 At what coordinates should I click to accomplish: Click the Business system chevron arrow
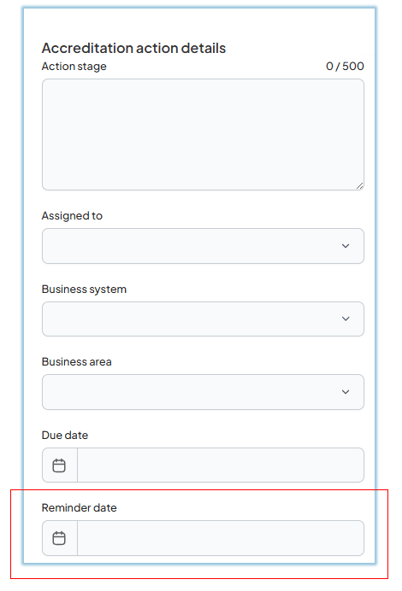click(345, 319)
